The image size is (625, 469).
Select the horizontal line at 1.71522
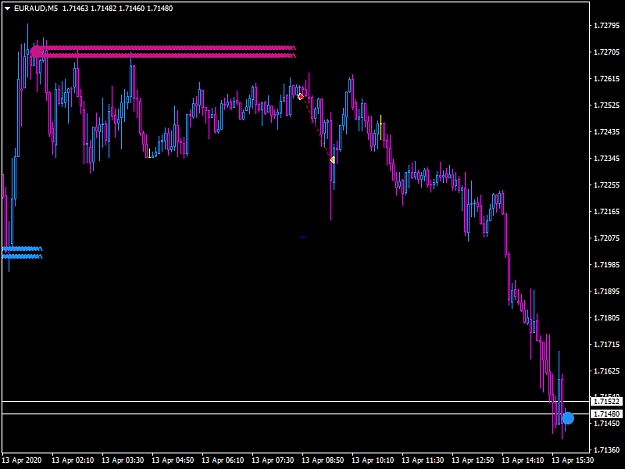point(295,401)
